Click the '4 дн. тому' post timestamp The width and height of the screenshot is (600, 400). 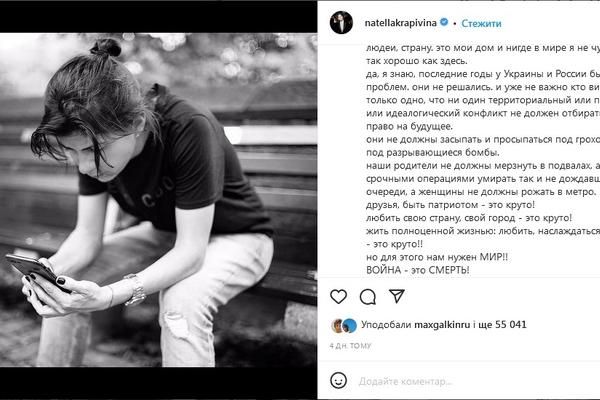coord(350,346)
